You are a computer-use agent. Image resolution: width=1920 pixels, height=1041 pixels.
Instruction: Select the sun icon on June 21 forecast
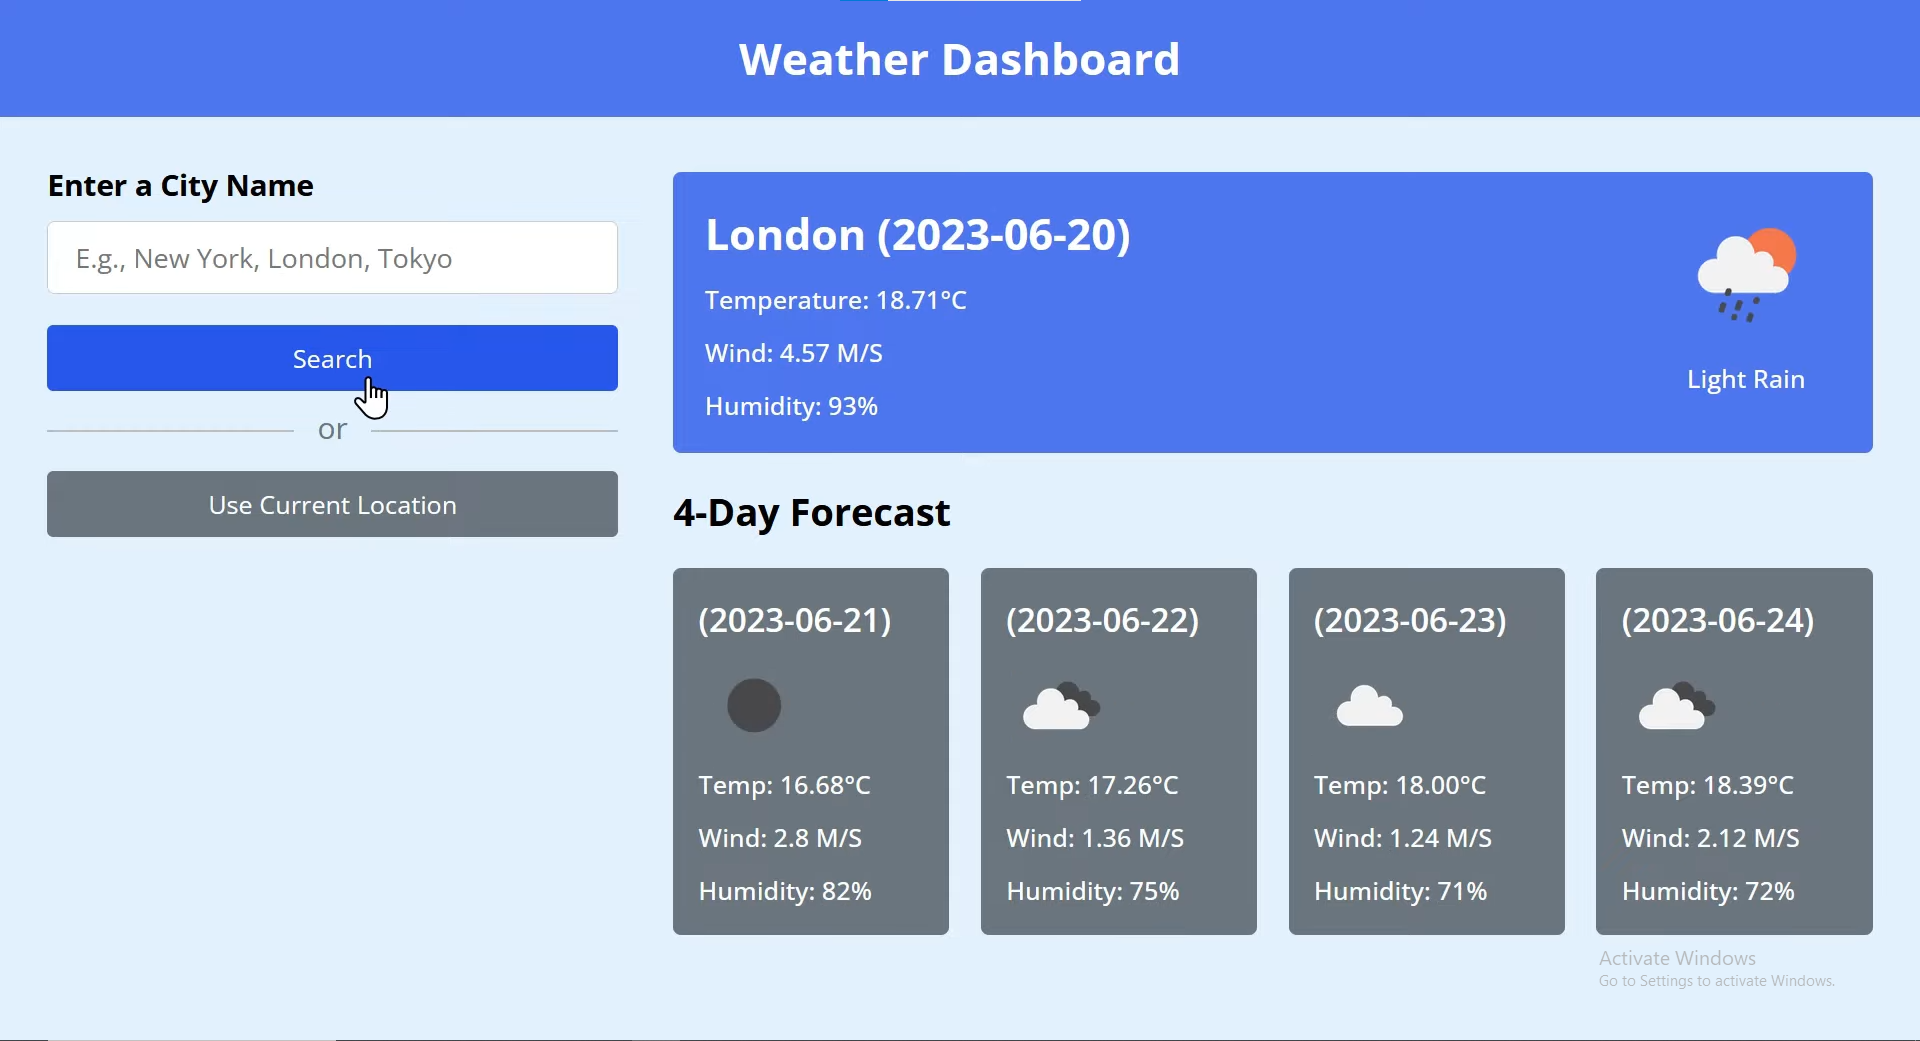(753, 706)
